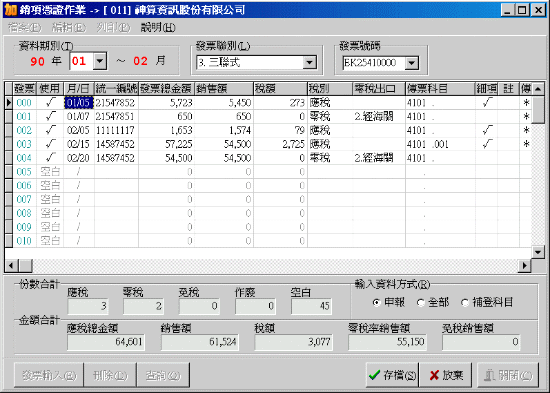Toggle the 使用 checkmark for invoice 001
This screenshot has width=550, height=393.
tap(50, 116)
